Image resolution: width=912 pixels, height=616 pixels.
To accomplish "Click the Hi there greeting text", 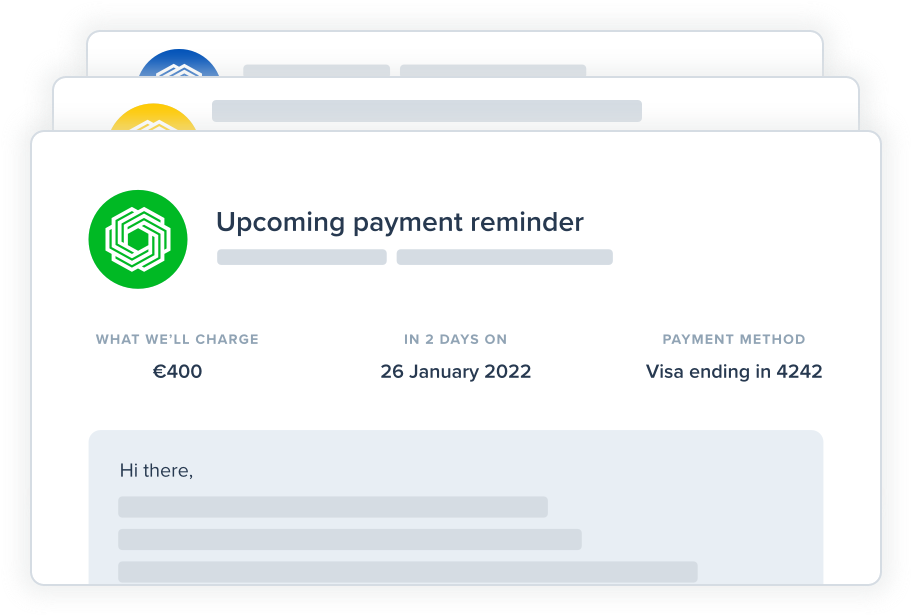I will 156,470.
